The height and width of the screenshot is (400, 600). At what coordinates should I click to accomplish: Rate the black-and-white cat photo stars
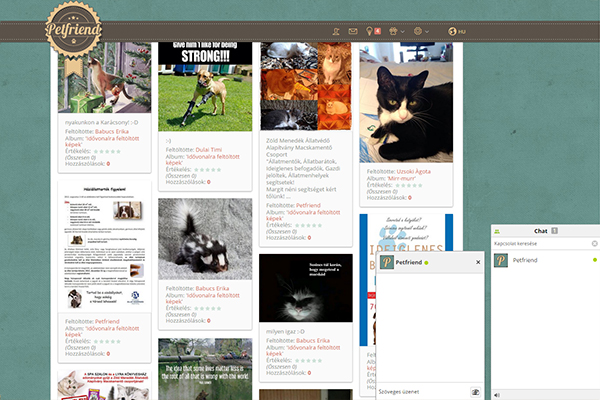(410, 185)
